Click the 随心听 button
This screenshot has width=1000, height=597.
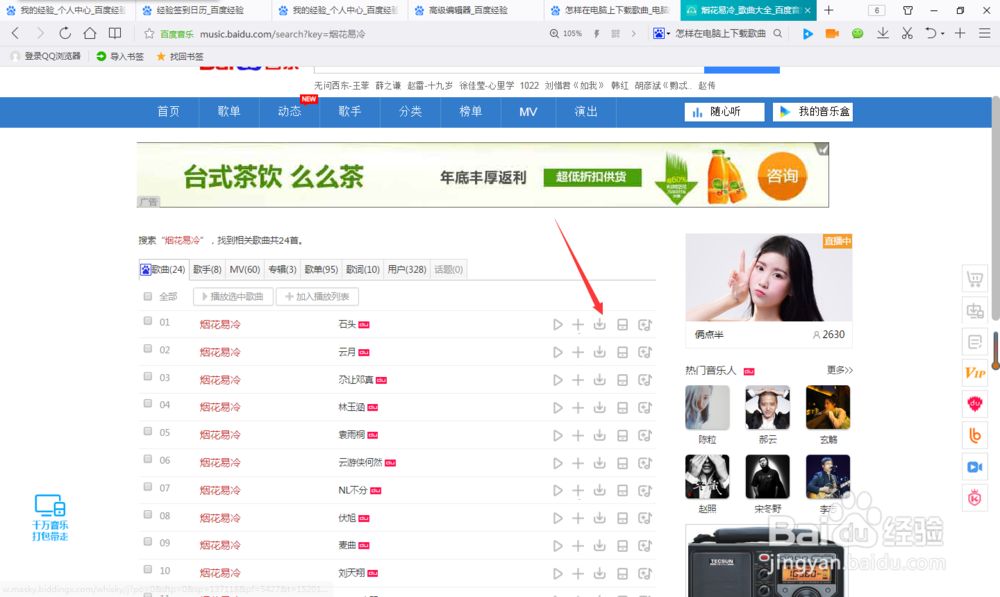[x=724, y=112]
